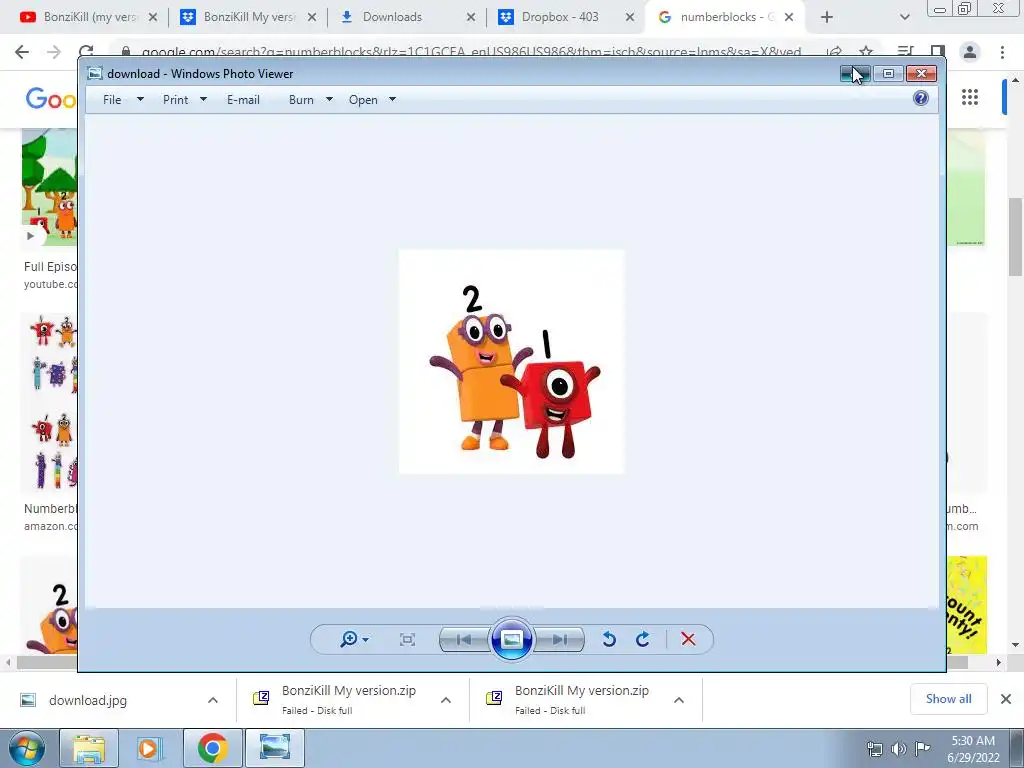Open Photo Viewer help icon
Screen dimensions: 1024x768
921,99
